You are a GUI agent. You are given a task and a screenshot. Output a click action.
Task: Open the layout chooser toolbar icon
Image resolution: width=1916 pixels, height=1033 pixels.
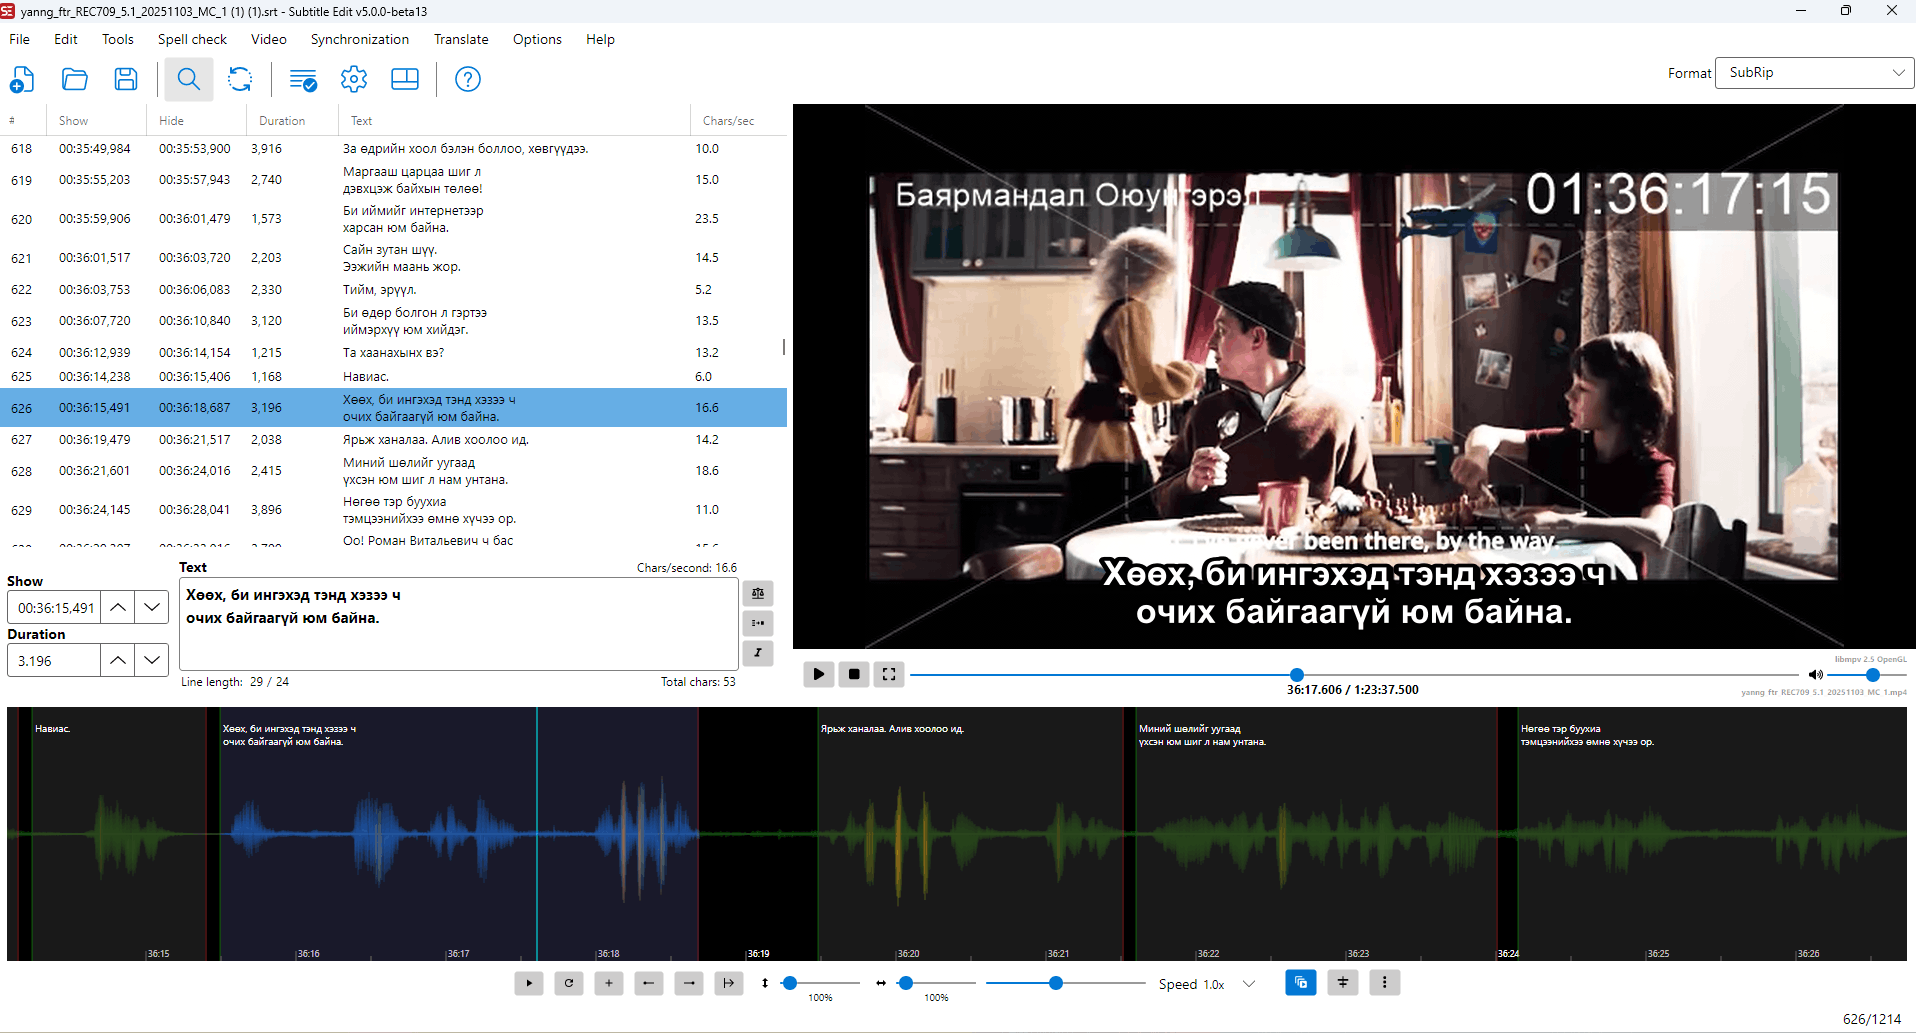coord(405,79)
